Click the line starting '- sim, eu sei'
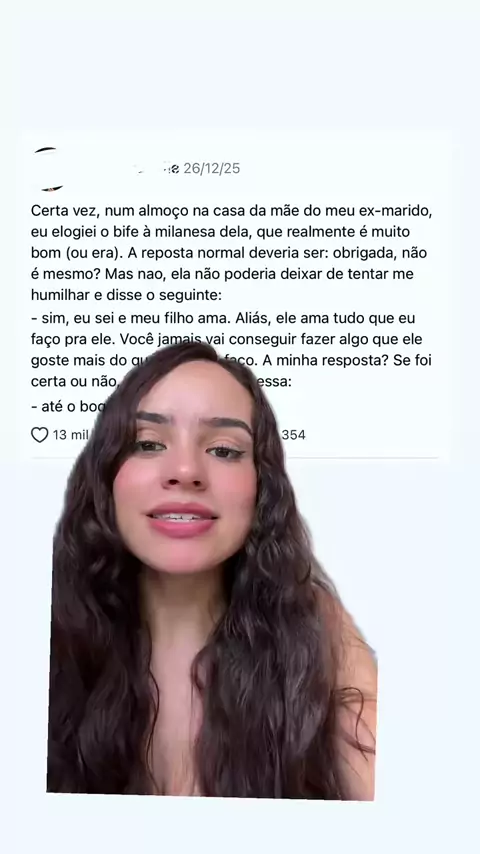 click(x=223, y=318)
